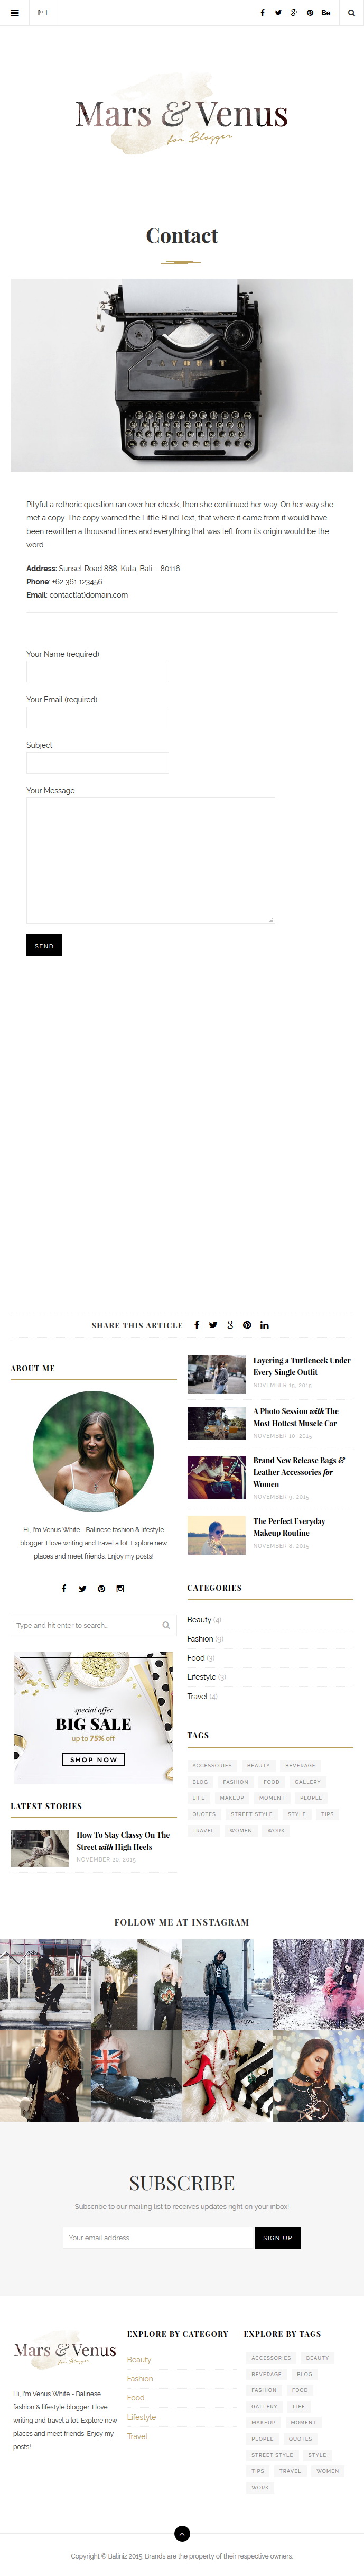The image size is (364, 2576).
Task: Share article via LinkedIn icon
Action: pyautogui.click(x=264, y=1325)
